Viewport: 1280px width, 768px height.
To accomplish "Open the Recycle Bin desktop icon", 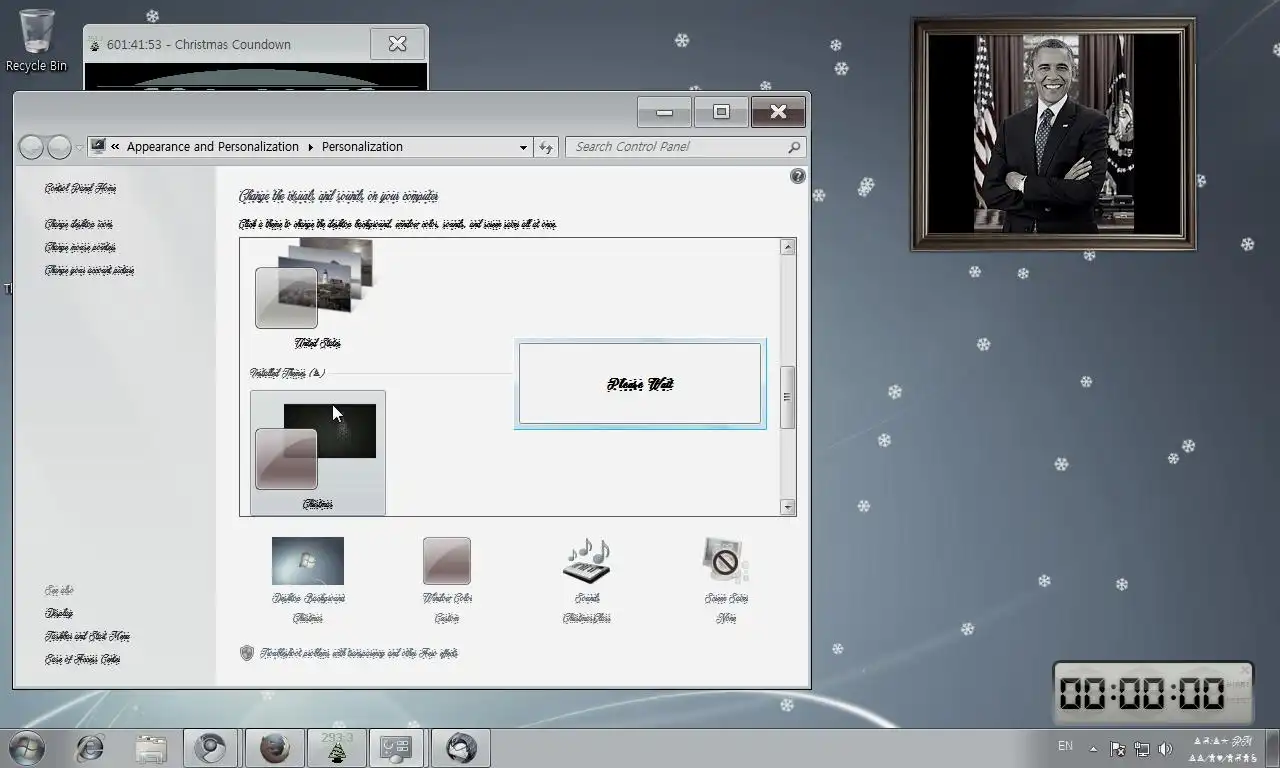I will [x=36, y=40].
